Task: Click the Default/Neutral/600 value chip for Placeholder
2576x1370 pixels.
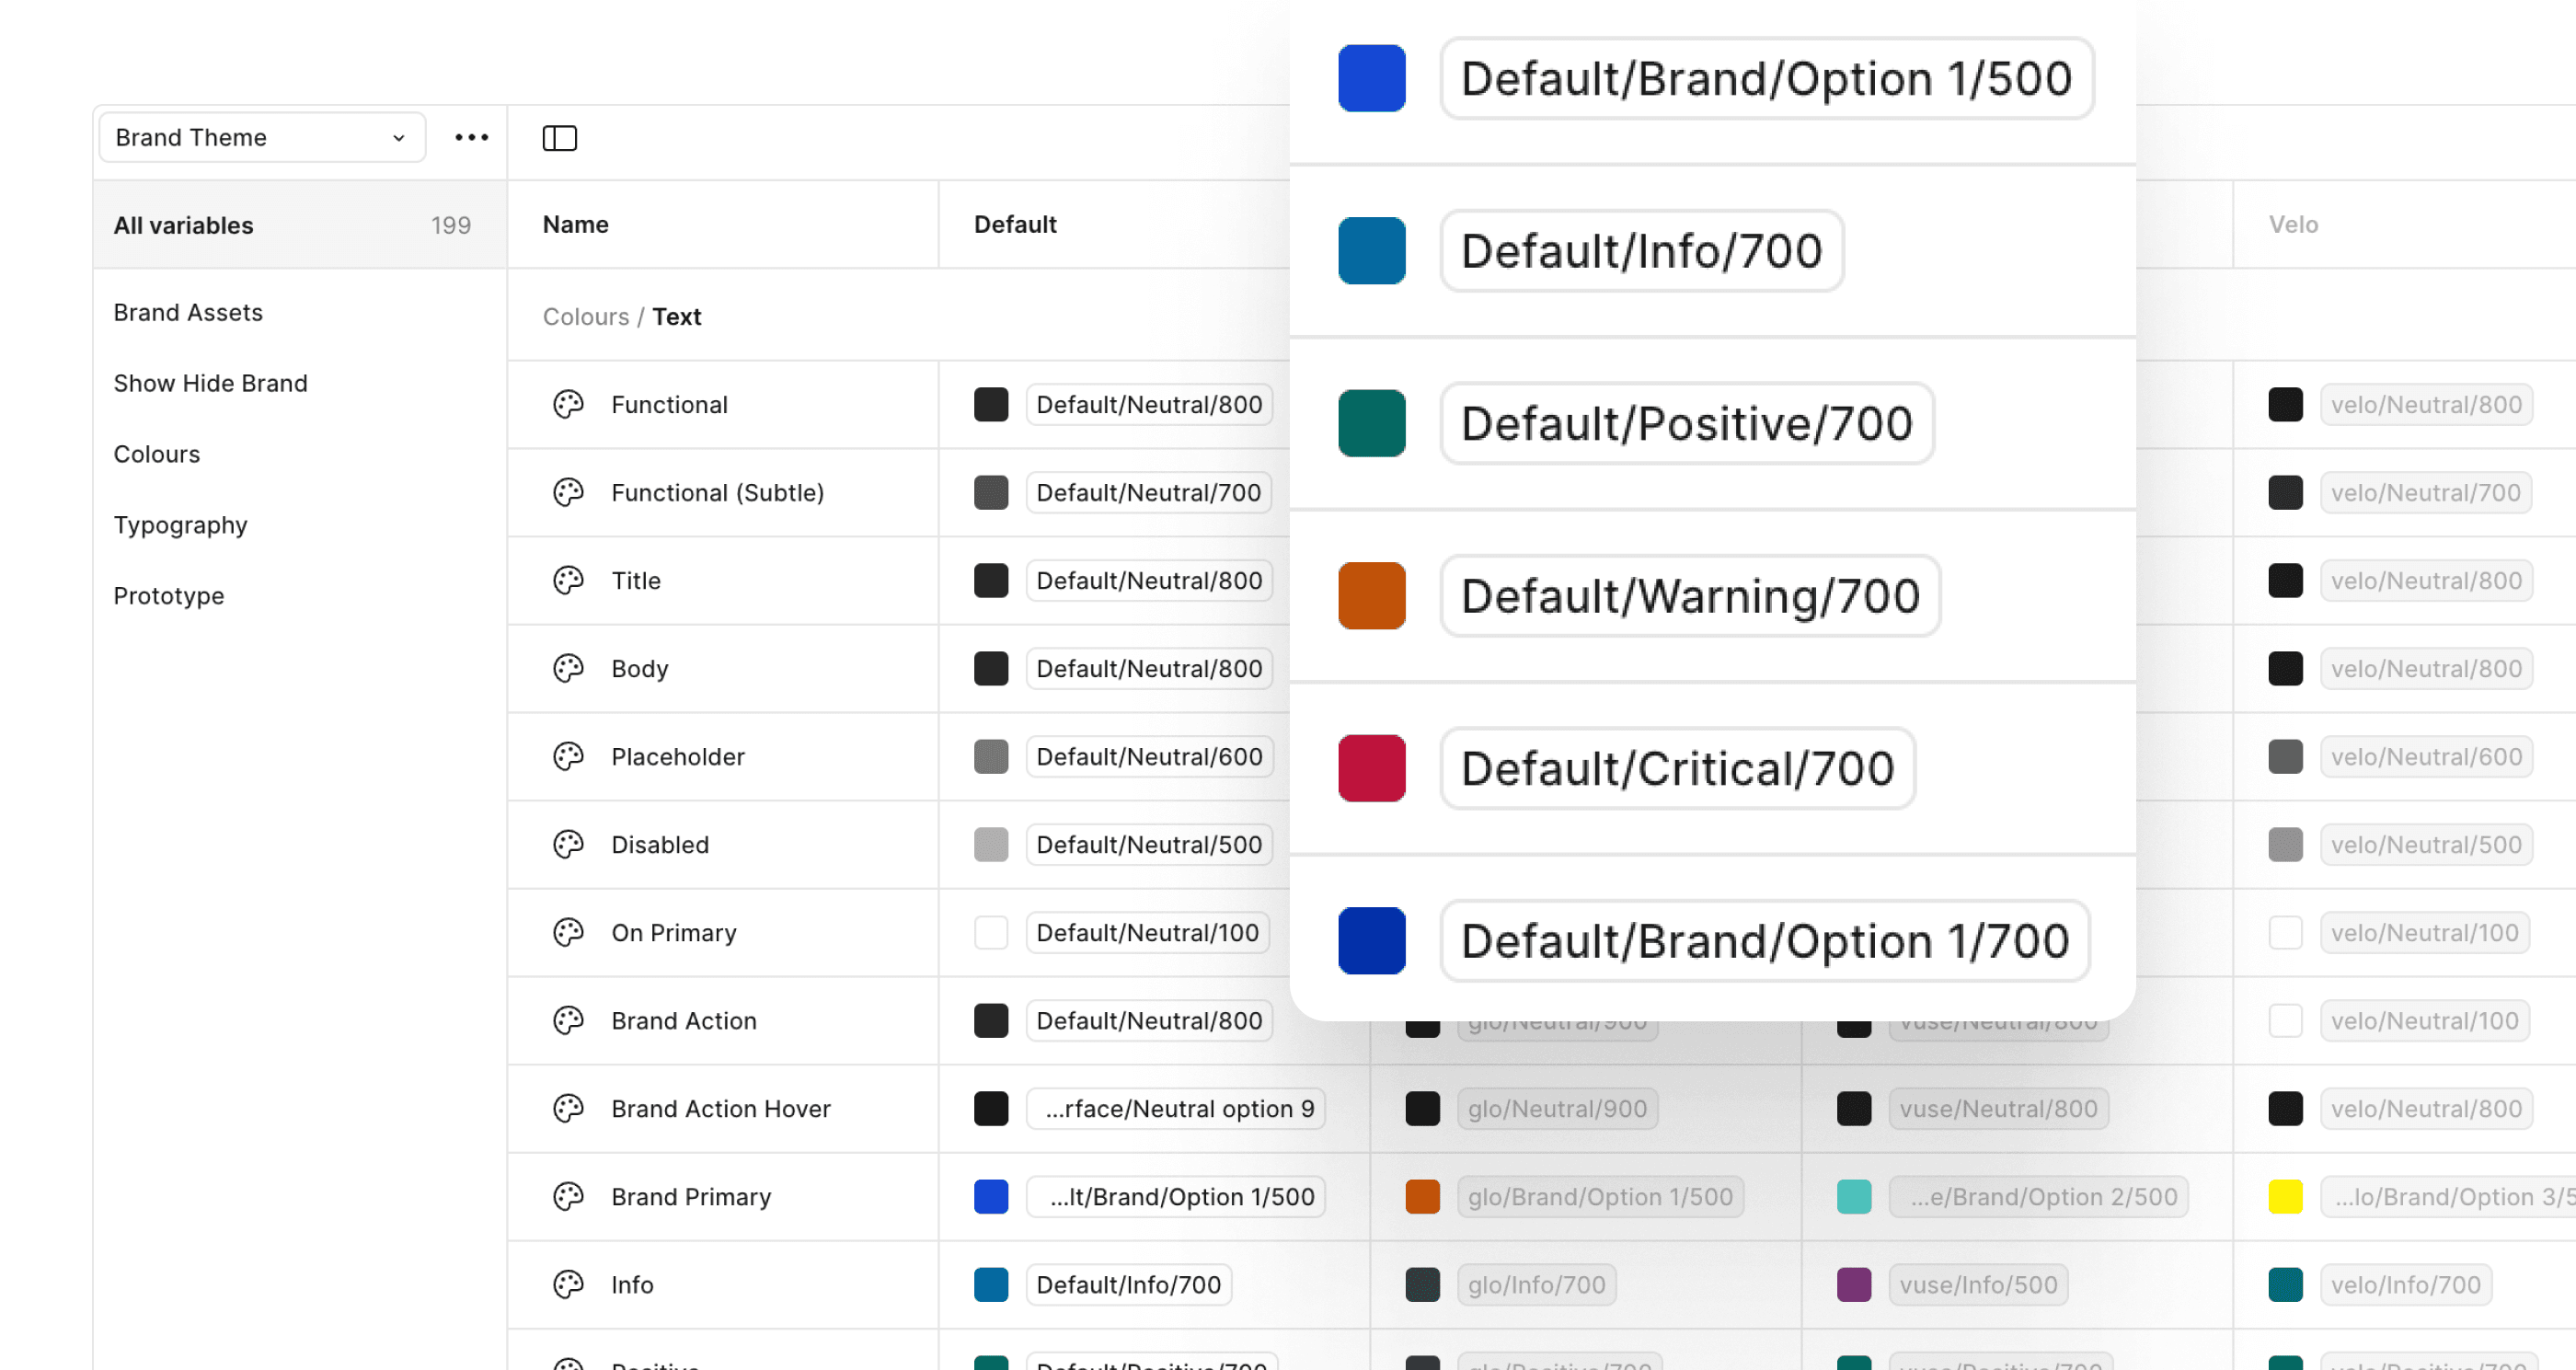Action: pos(1148,756)
